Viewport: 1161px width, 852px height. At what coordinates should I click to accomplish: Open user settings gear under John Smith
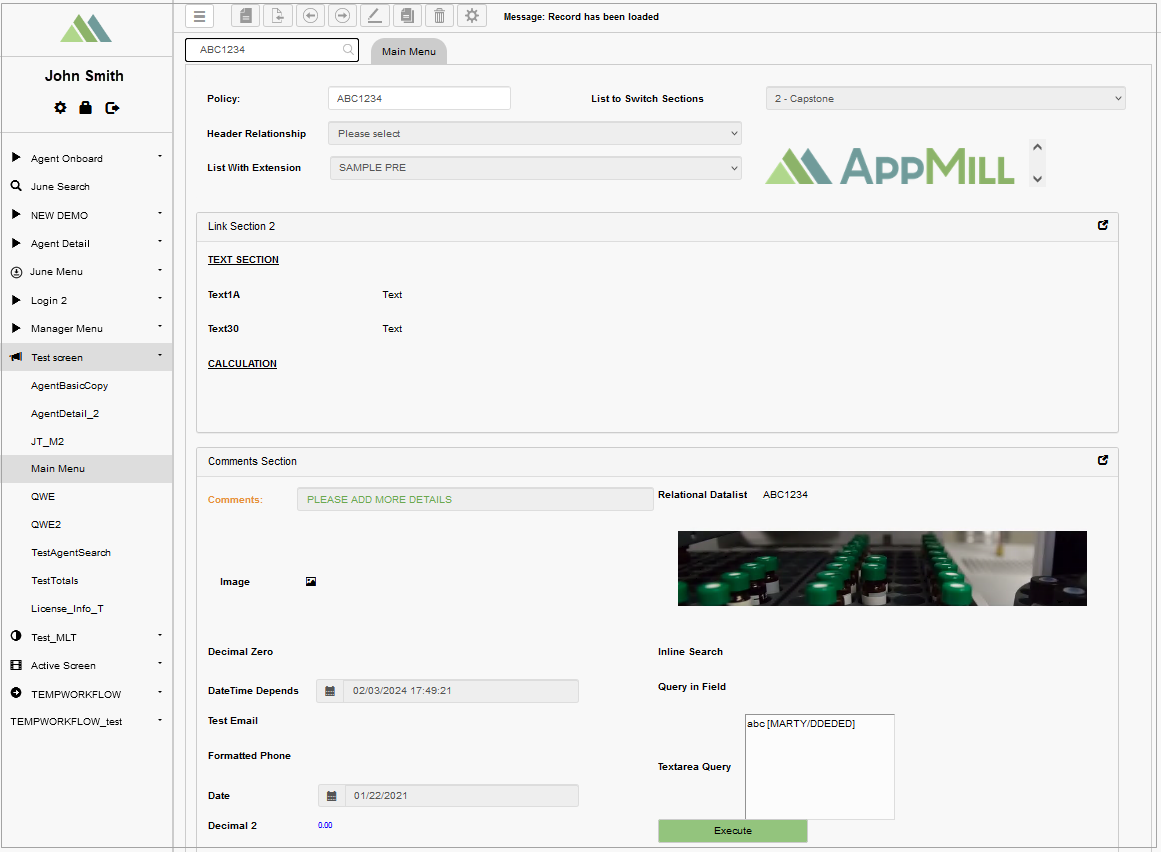click(x=60, y=108)
